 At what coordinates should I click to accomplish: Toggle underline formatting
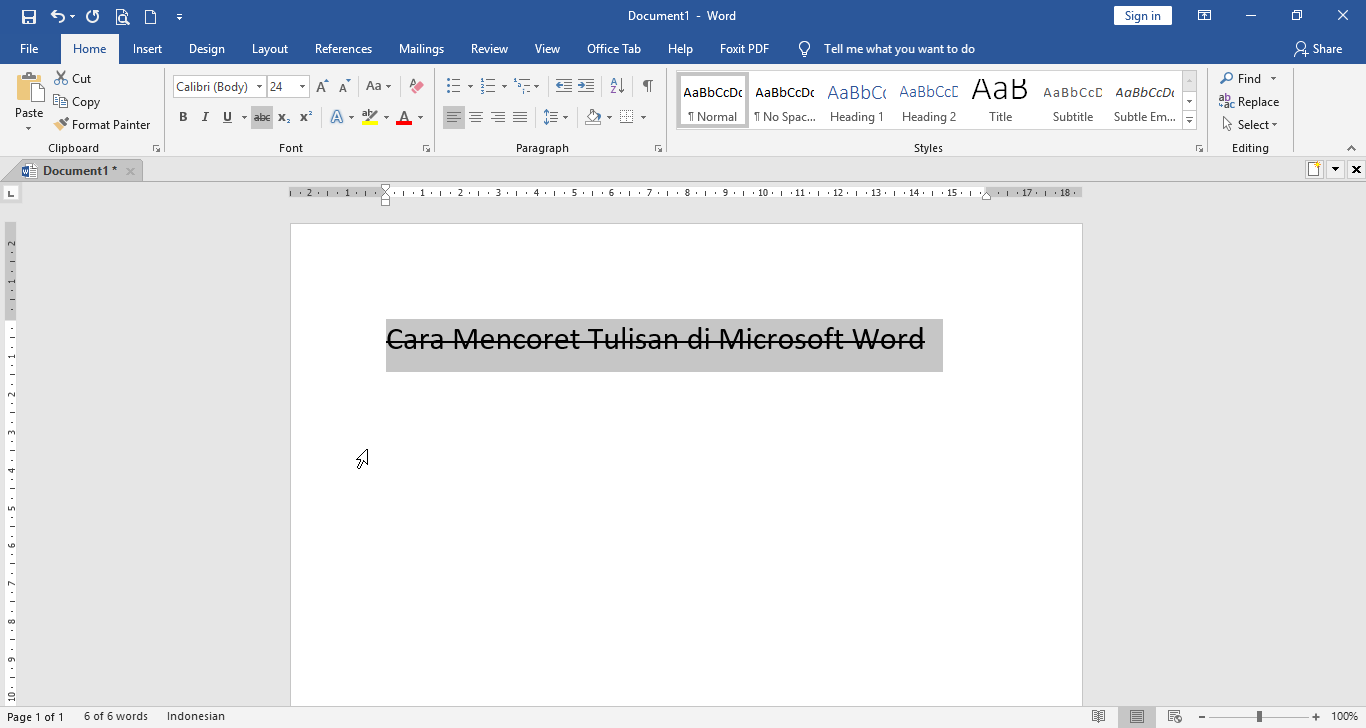pos(227,117)
